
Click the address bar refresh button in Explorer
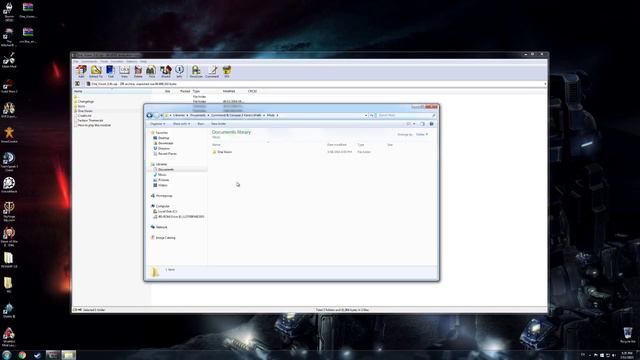(371, 116)
